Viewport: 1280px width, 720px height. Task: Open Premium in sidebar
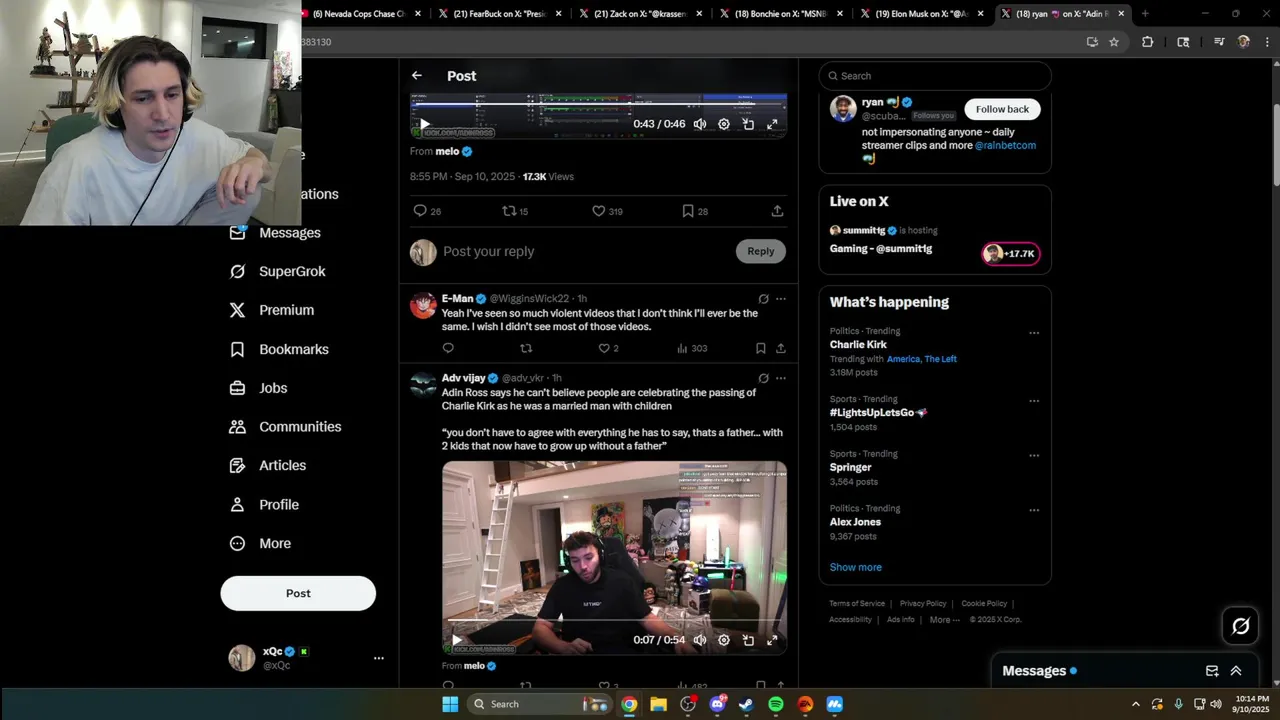pos(271,310)
